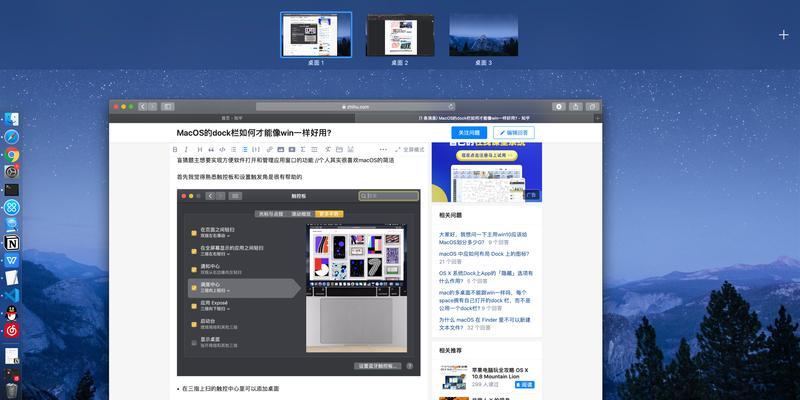Toggle bold formatting in the answer editor
Image resolution: width=800 pixels, height=400 pixels.
click(175, 149)
